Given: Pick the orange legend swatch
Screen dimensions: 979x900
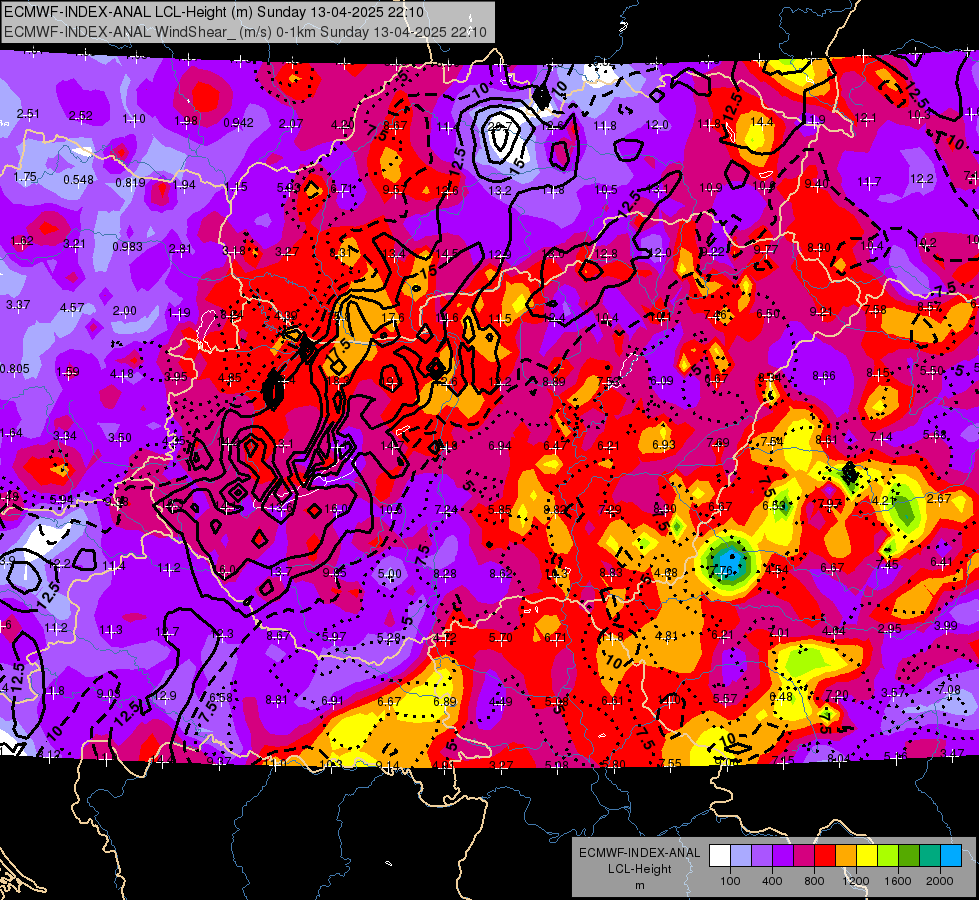Looking at the screenshot, I should (846, 855).
